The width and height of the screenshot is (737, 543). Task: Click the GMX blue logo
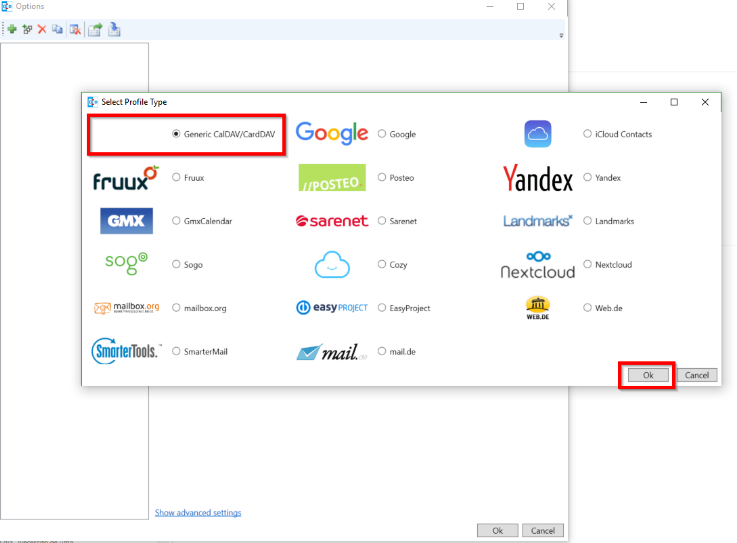click(126, 220)
